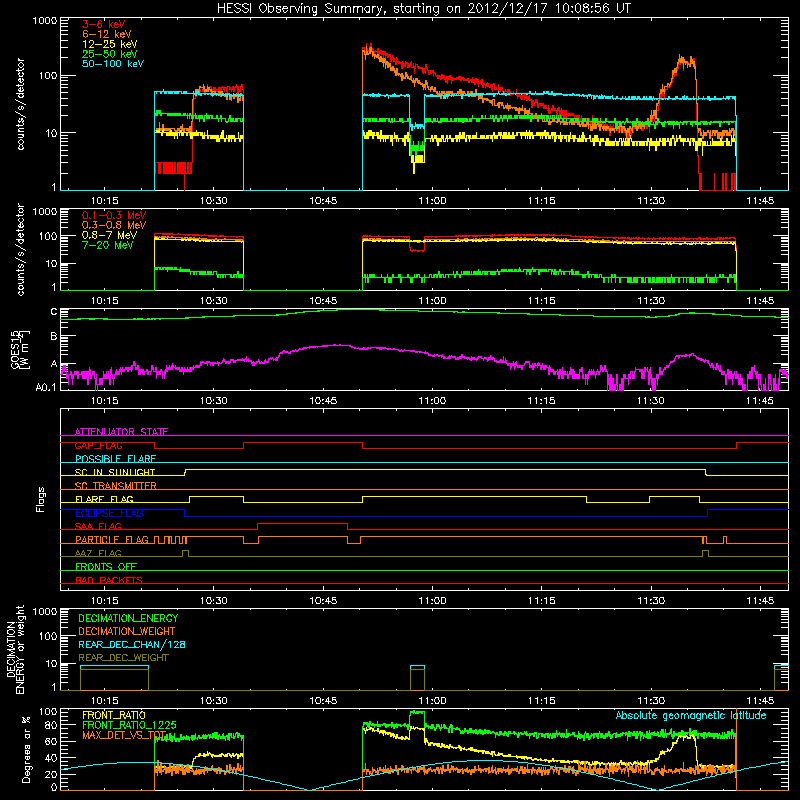Click the 11:00 tick label under top plot
This screenshot has height=800, width=800.
pos(432,201)
